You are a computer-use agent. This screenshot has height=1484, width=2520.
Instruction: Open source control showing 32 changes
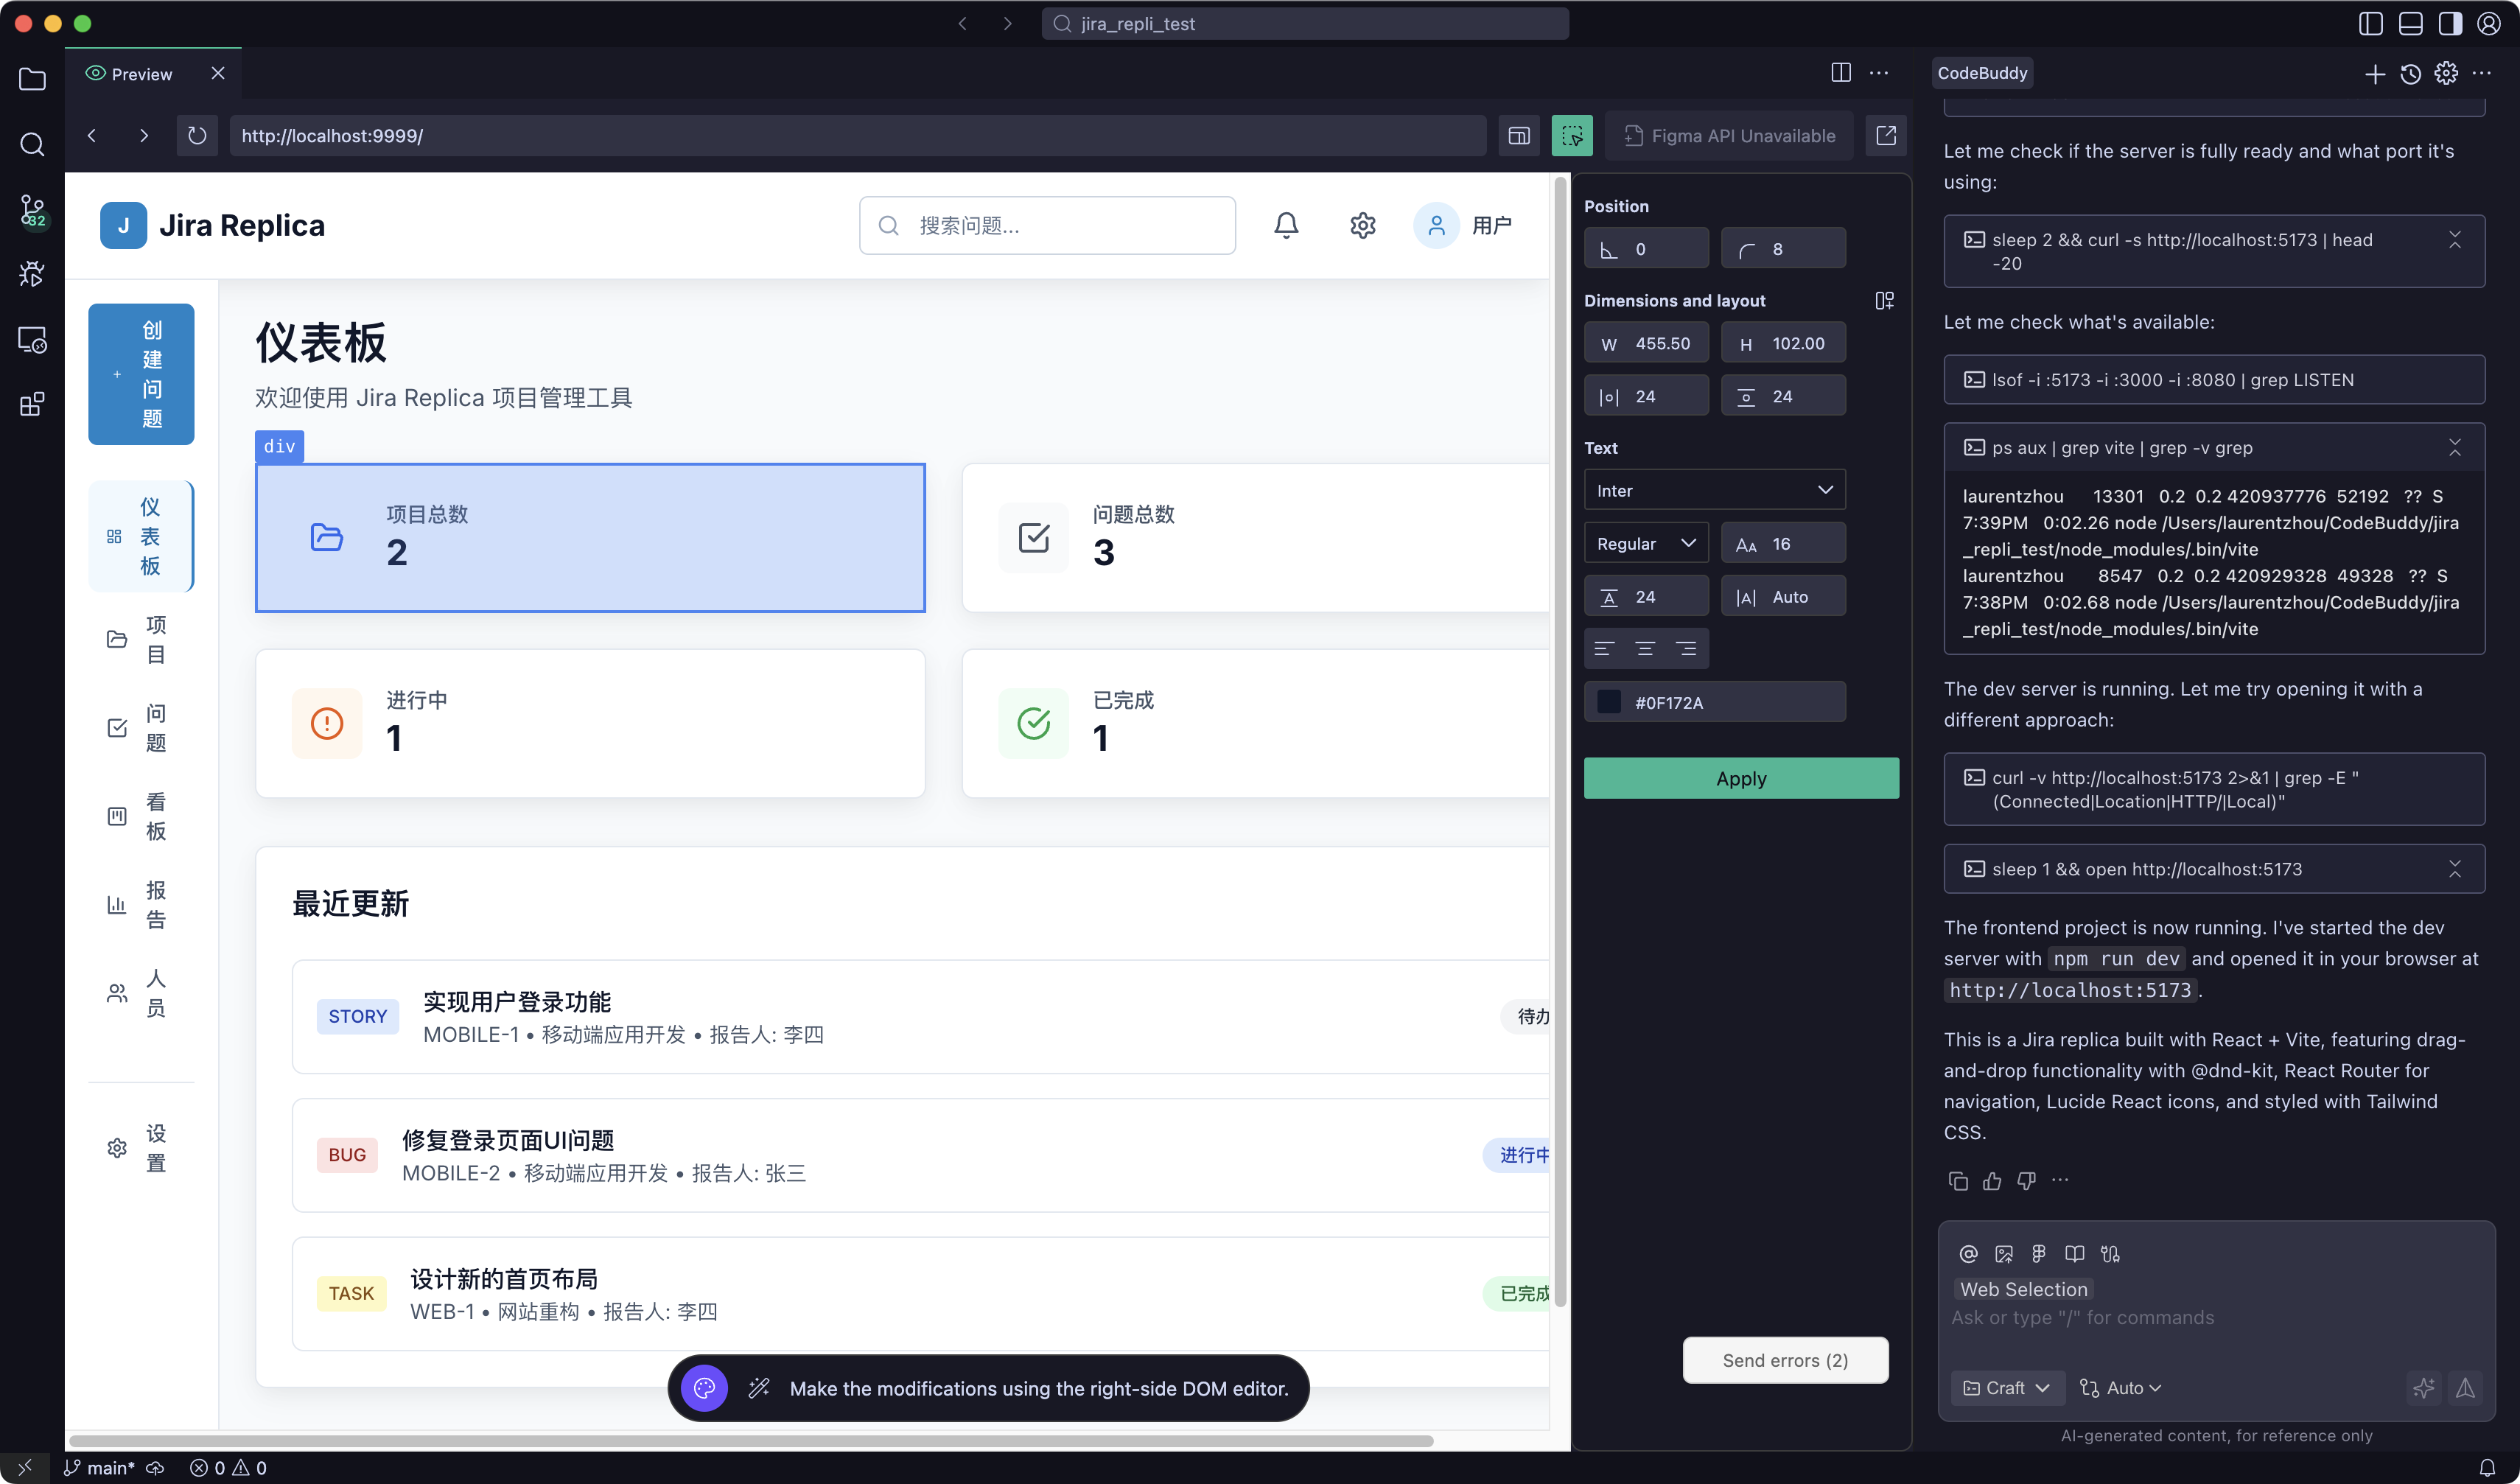pos(32,210)
